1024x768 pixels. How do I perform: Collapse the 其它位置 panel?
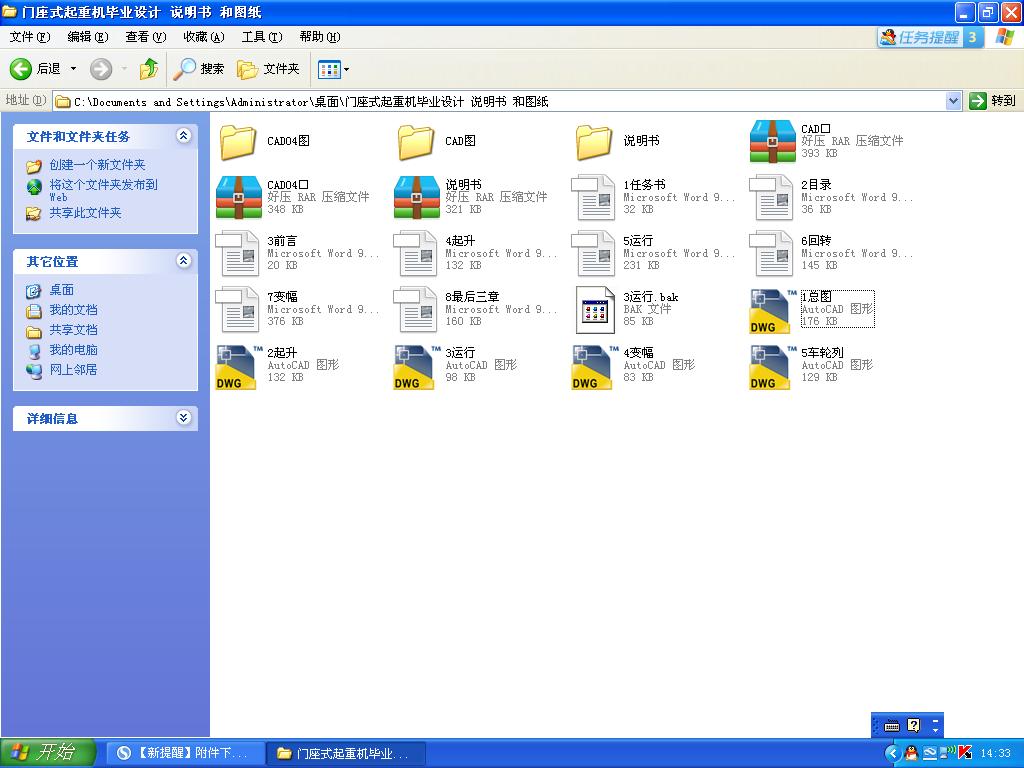(x=184, y=261)
